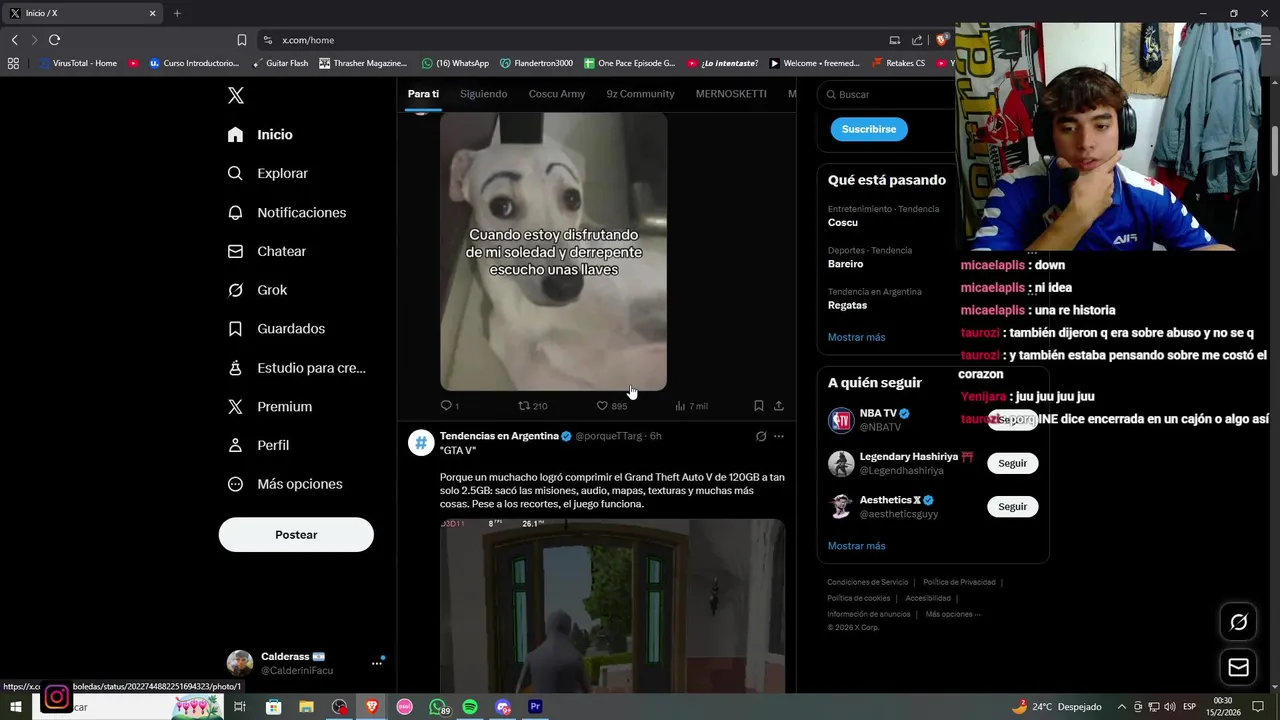Open Política de Privacidad link

[x=959, y=582]
